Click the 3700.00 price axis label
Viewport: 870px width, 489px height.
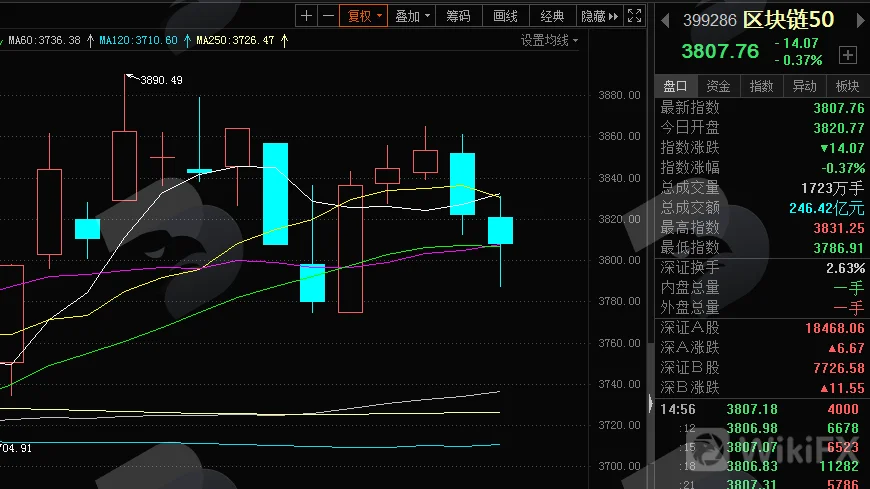[619, 466]
